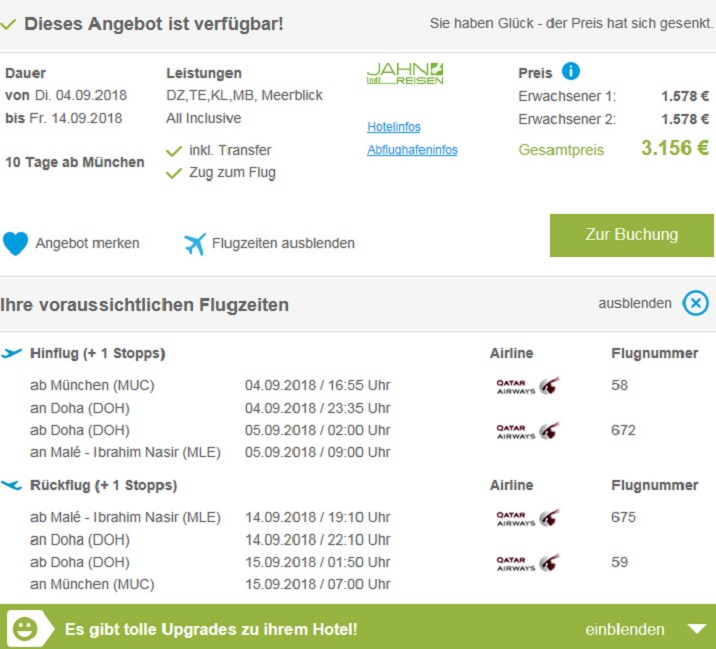
Task: Click the smiley icon in the upgrades bar
Action: click(25, 629)
